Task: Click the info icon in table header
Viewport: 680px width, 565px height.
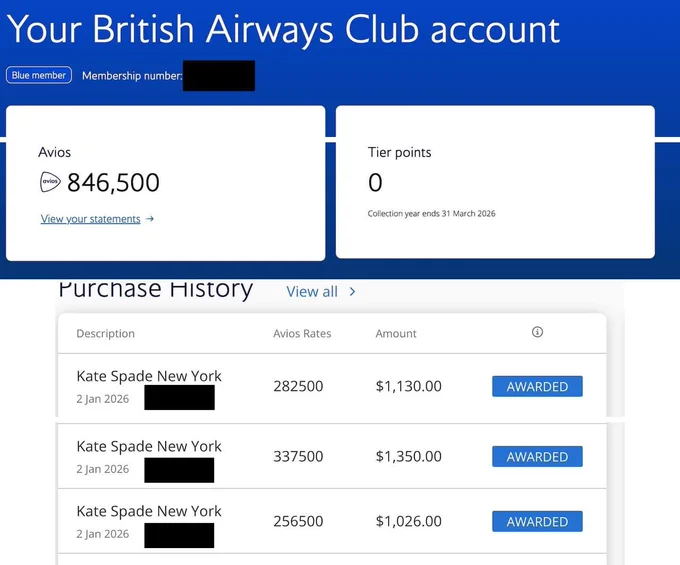Action: click(x=537, y=332)
